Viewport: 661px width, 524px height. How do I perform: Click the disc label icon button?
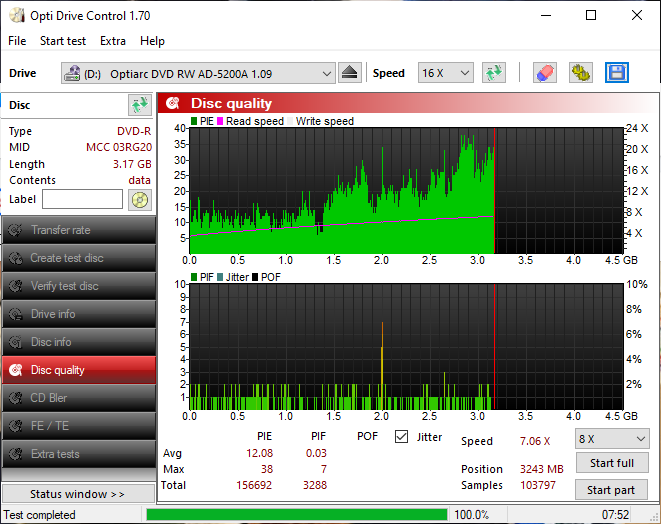(140, 199)
